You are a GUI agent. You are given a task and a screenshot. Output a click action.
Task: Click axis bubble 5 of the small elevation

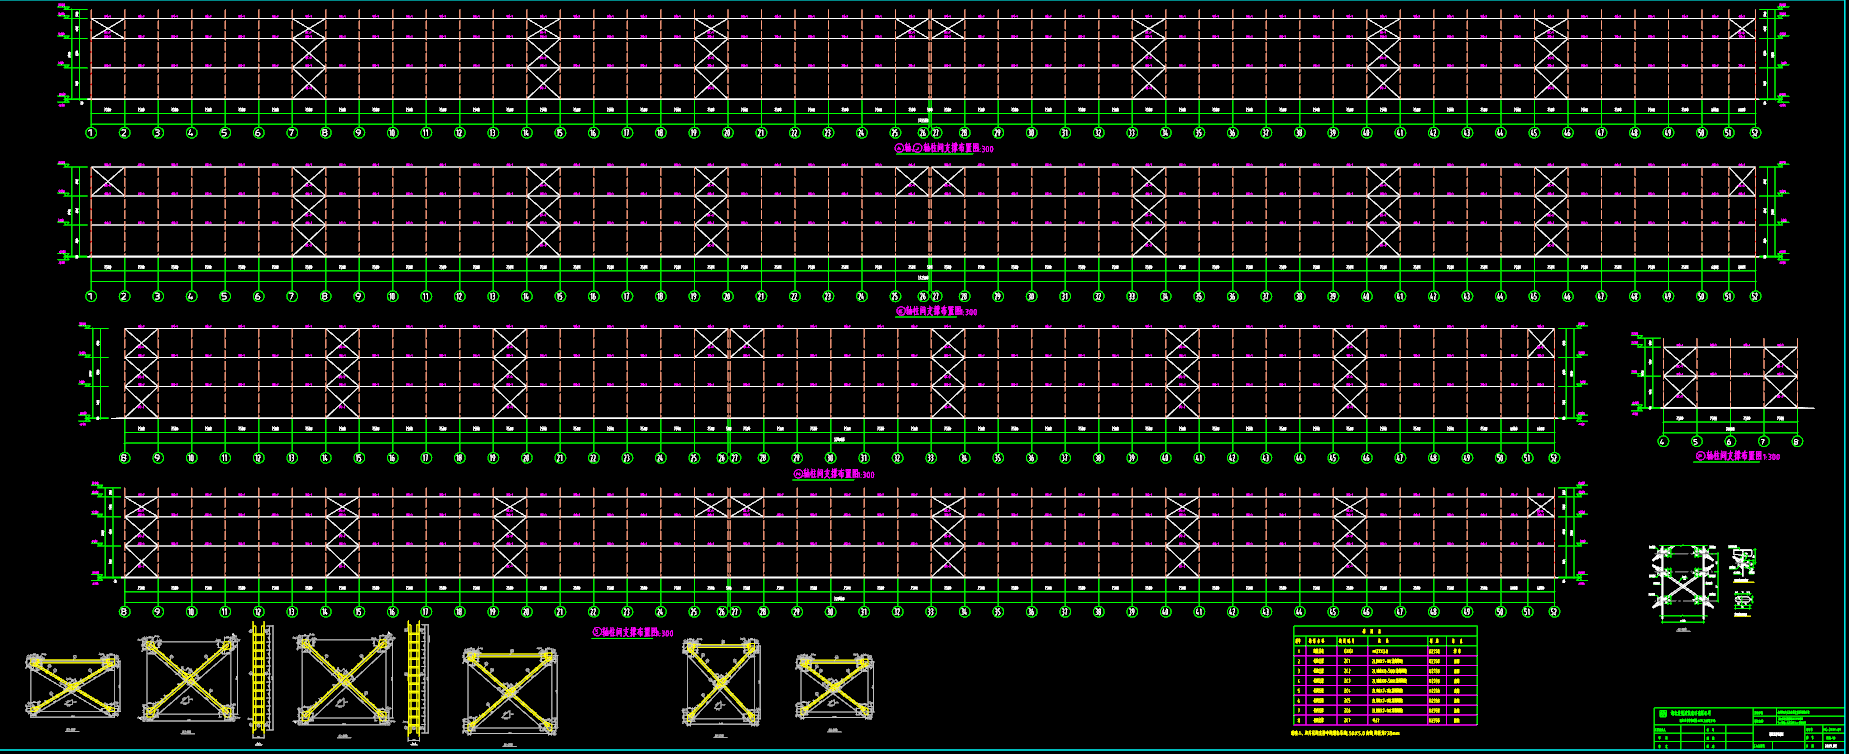point(1697,441)
